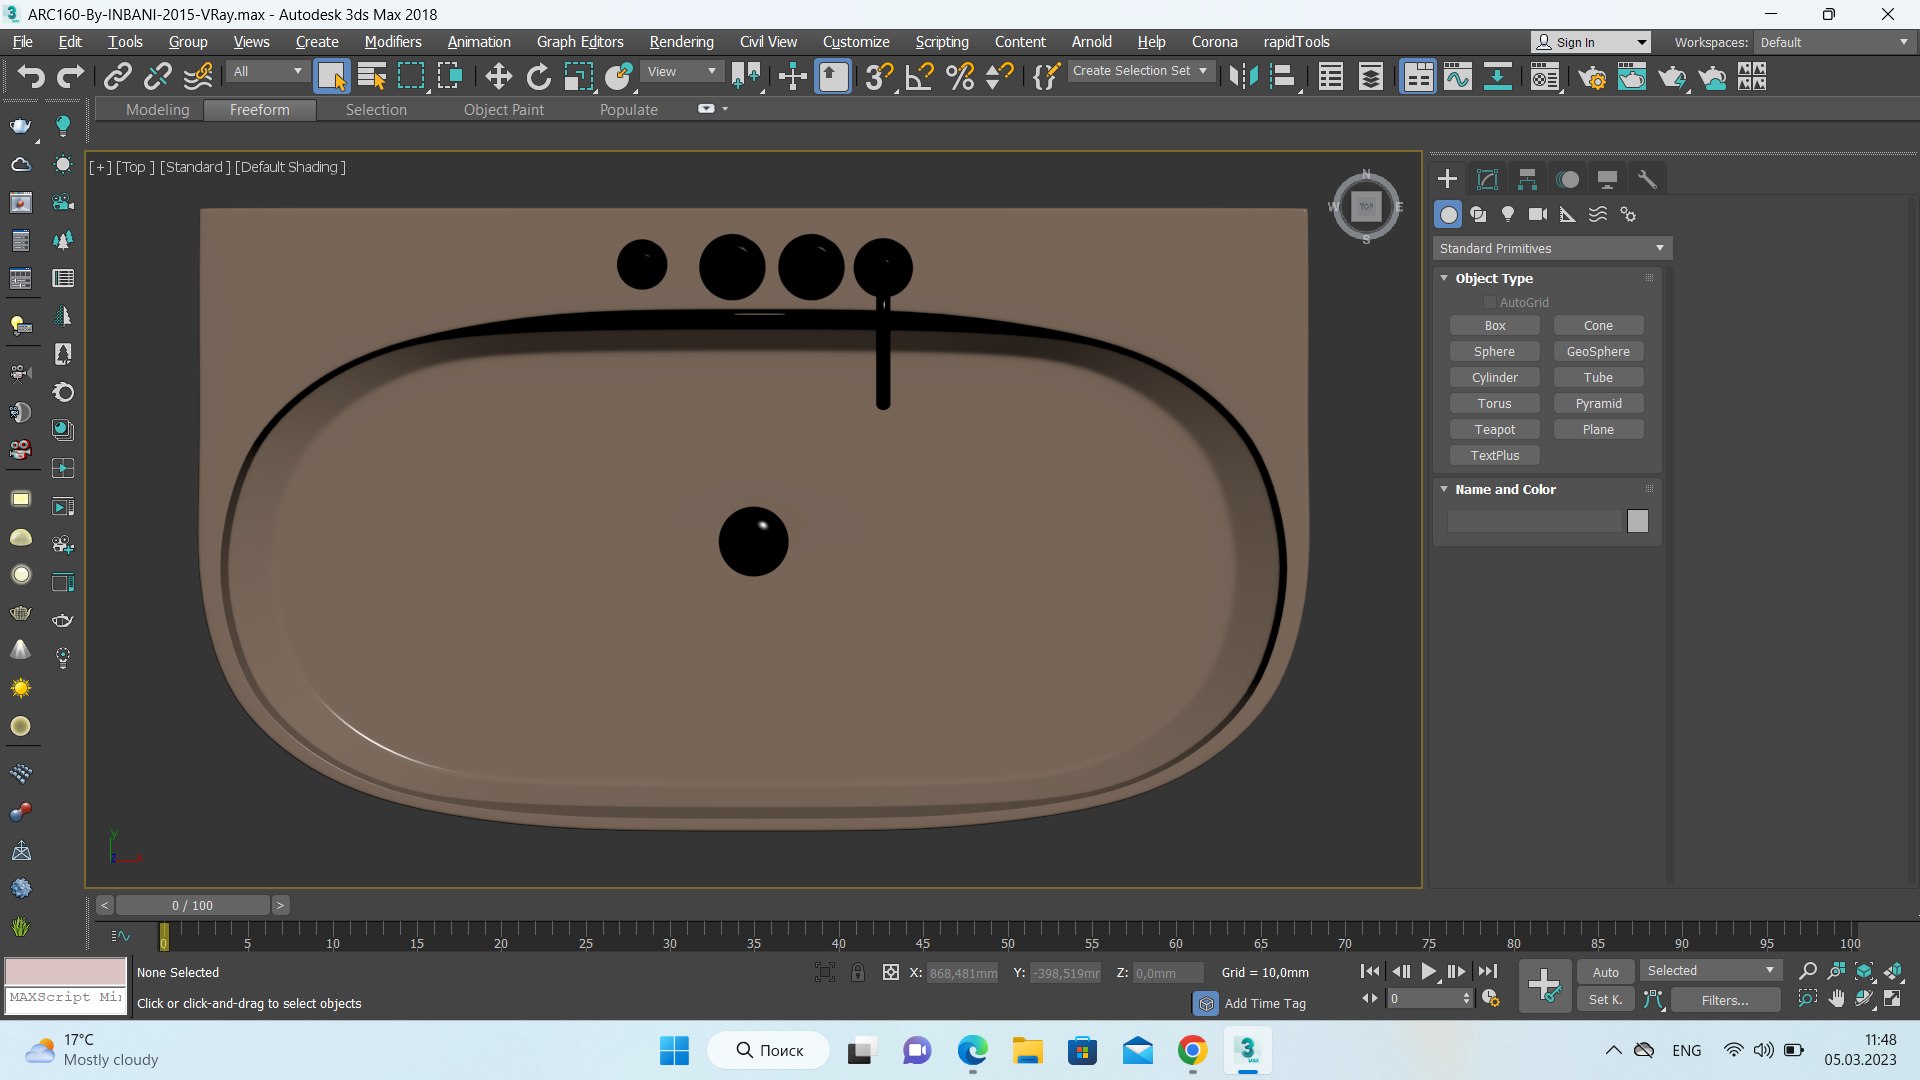
Task: Click the MAXScript listener pink field
Action: point(66,971)
